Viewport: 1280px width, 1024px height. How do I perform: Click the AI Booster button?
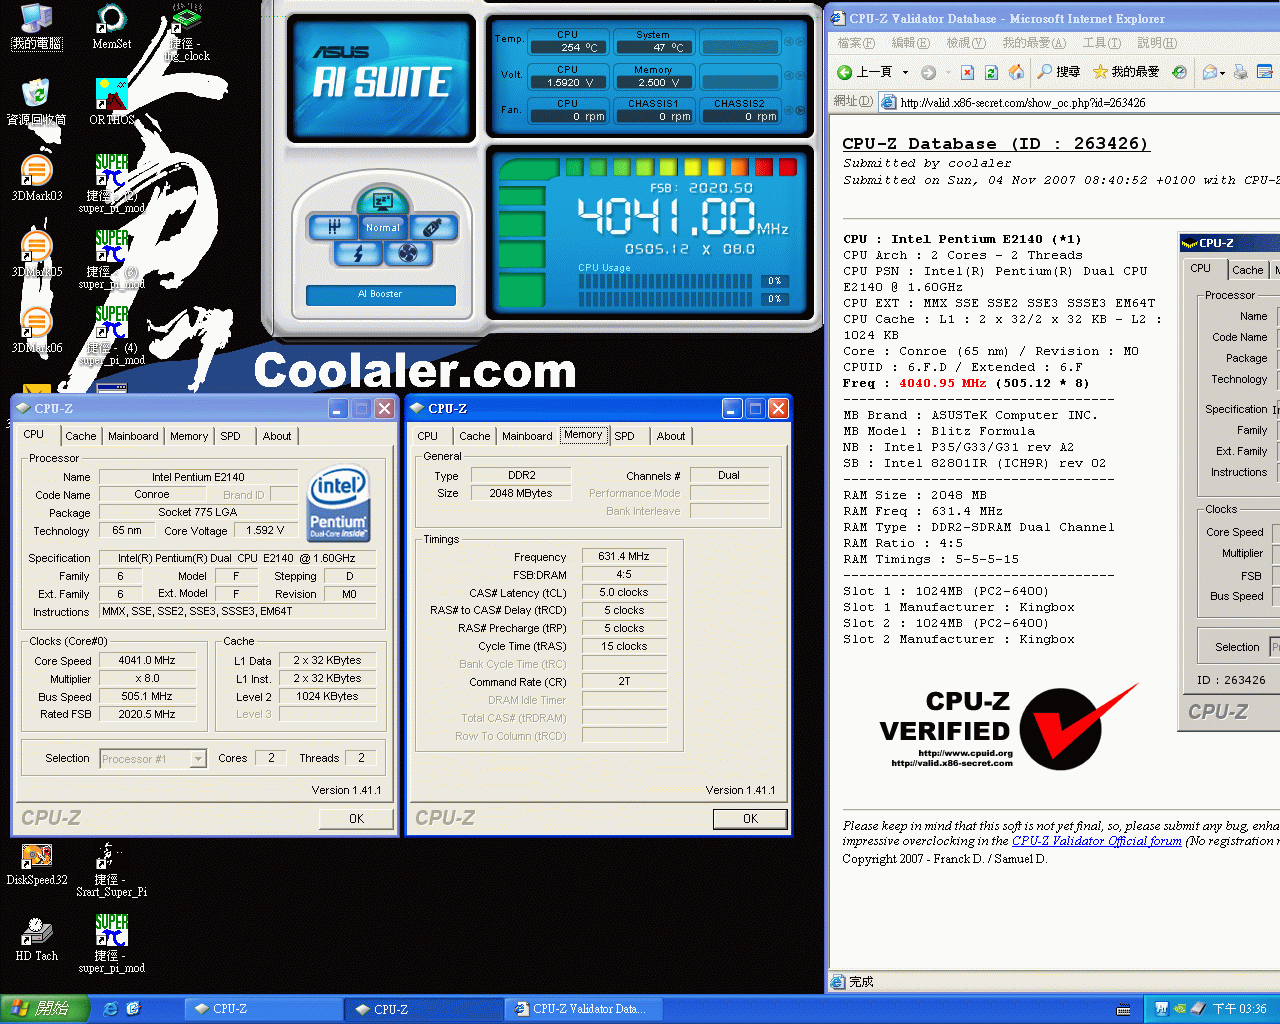coord(380,294)
